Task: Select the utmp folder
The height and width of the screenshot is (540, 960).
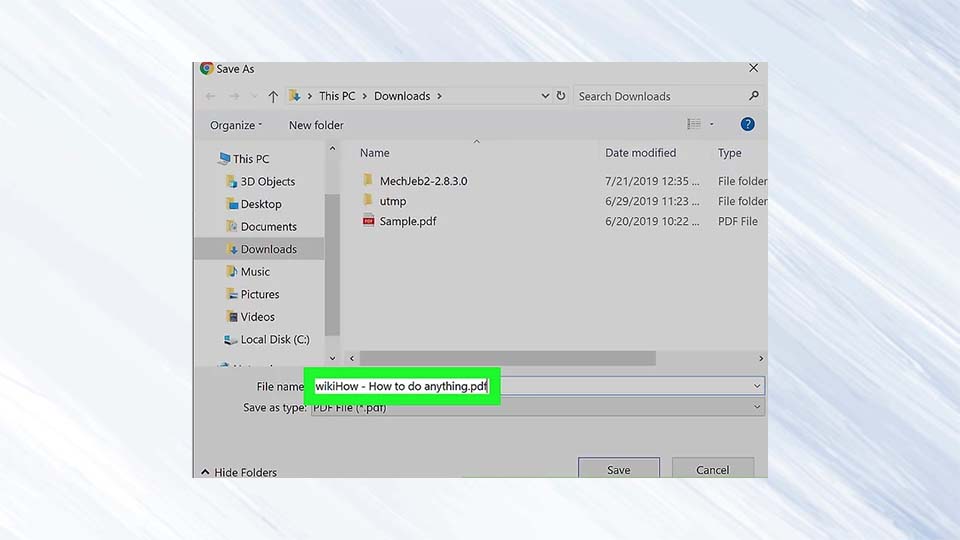Action: point(392,201)
